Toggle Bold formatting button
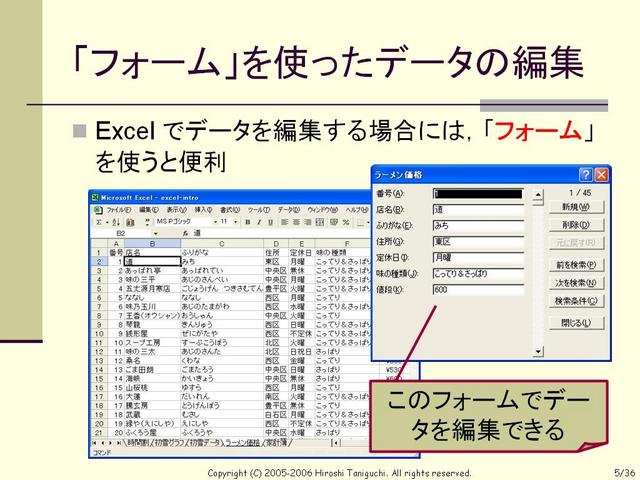This screenshot has width=640, height=480. coord(247,222)
